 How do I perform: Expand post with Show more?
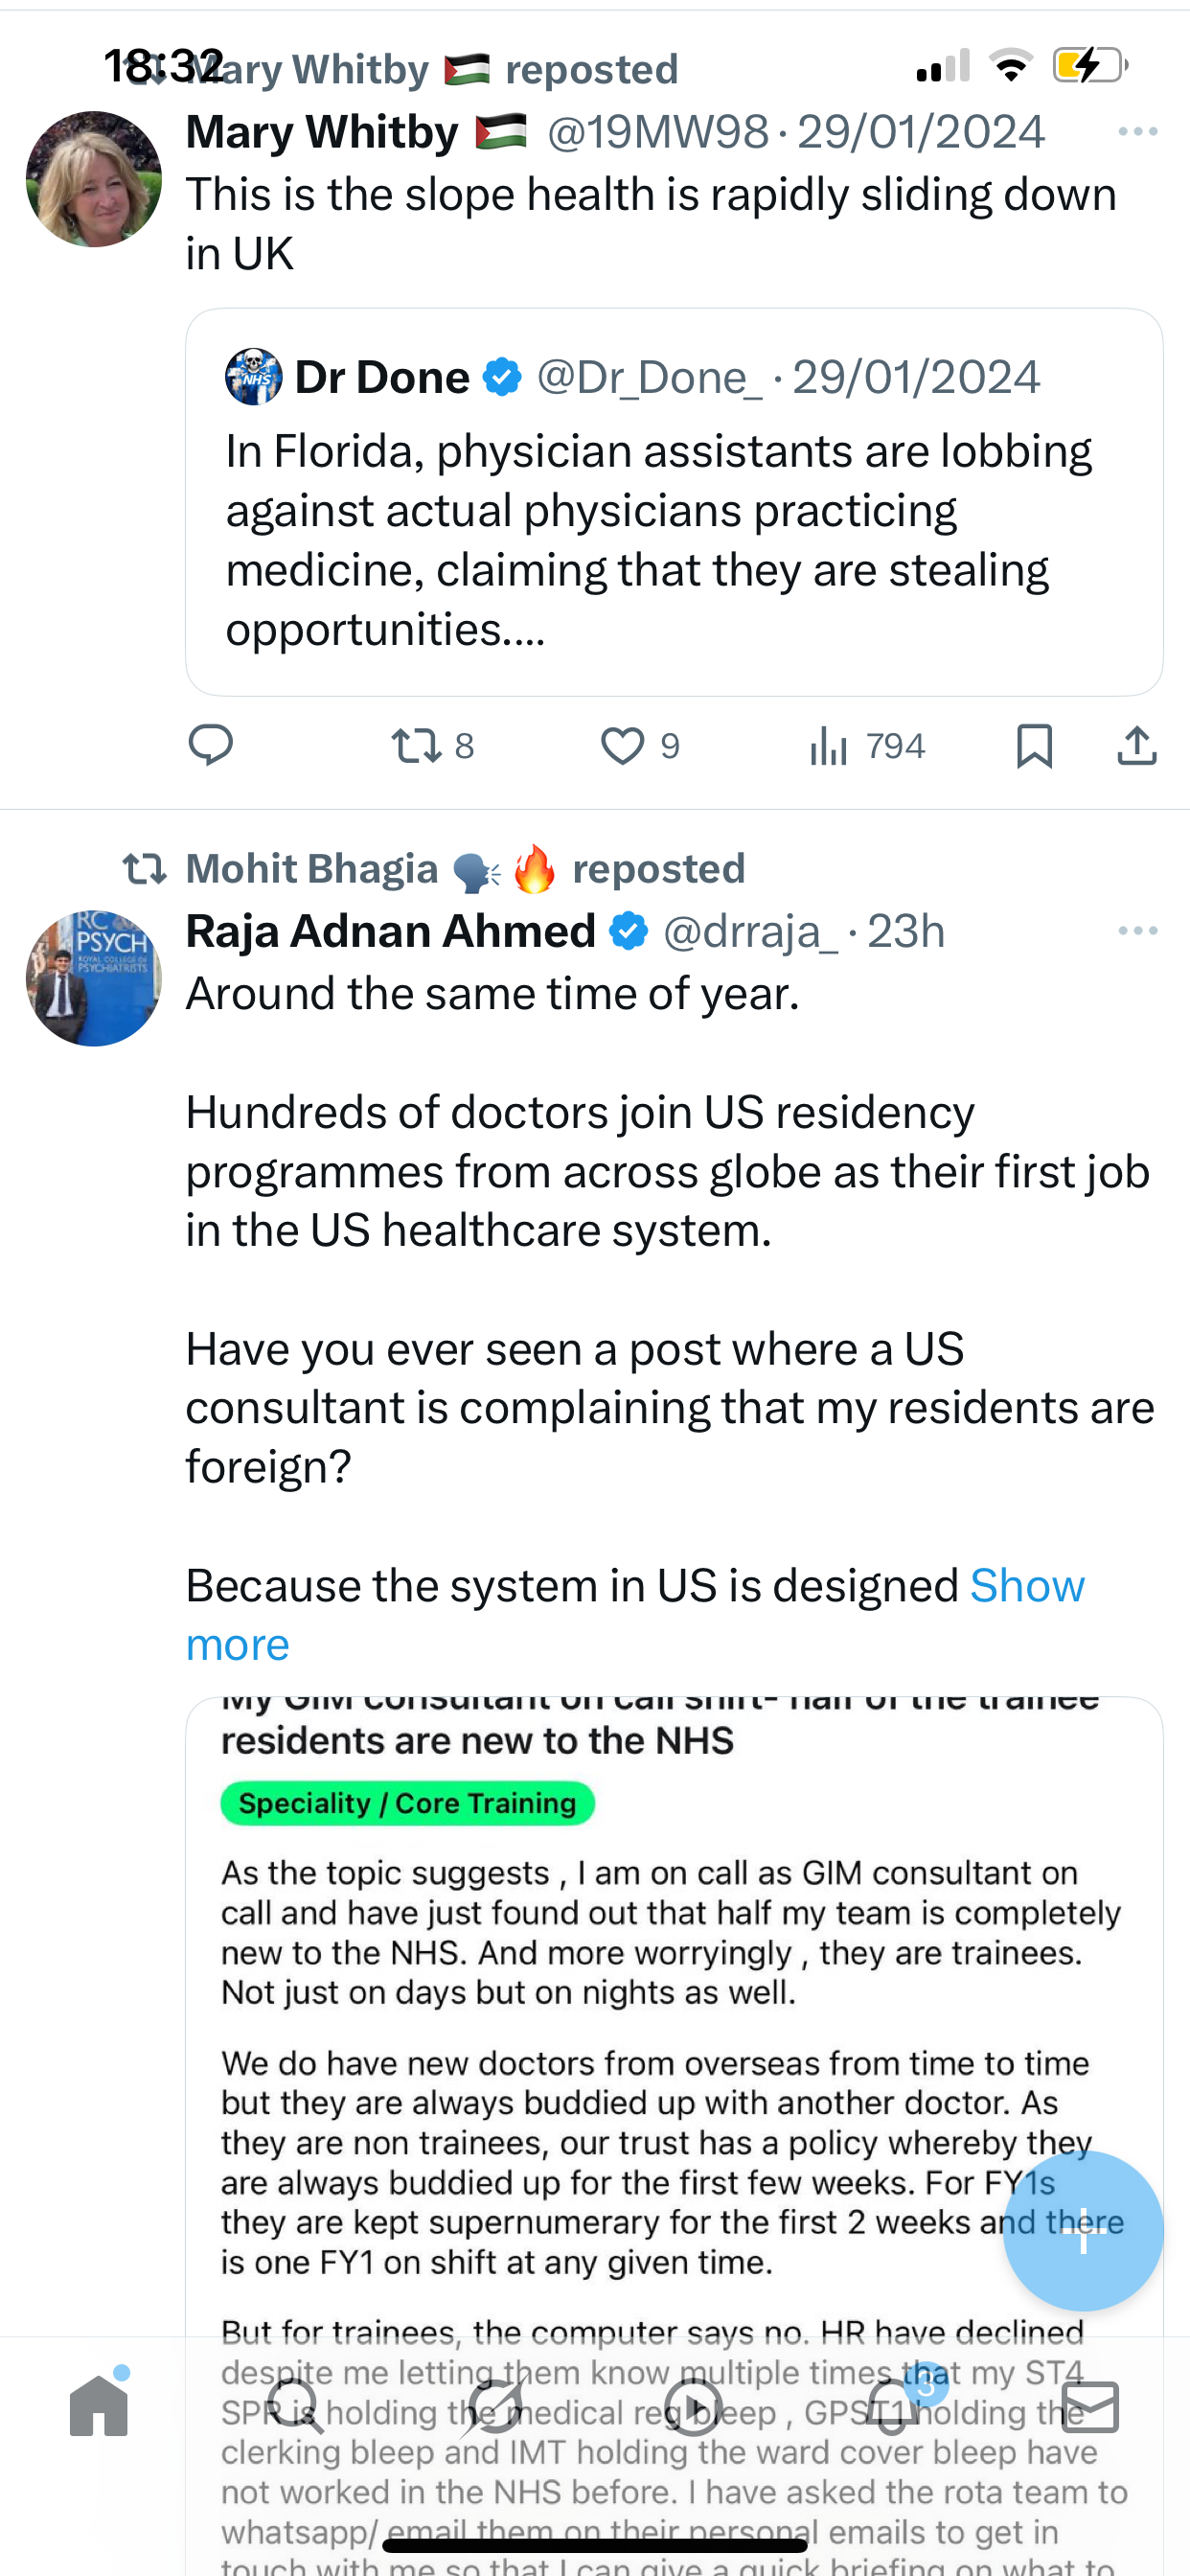point(1026,1586)
